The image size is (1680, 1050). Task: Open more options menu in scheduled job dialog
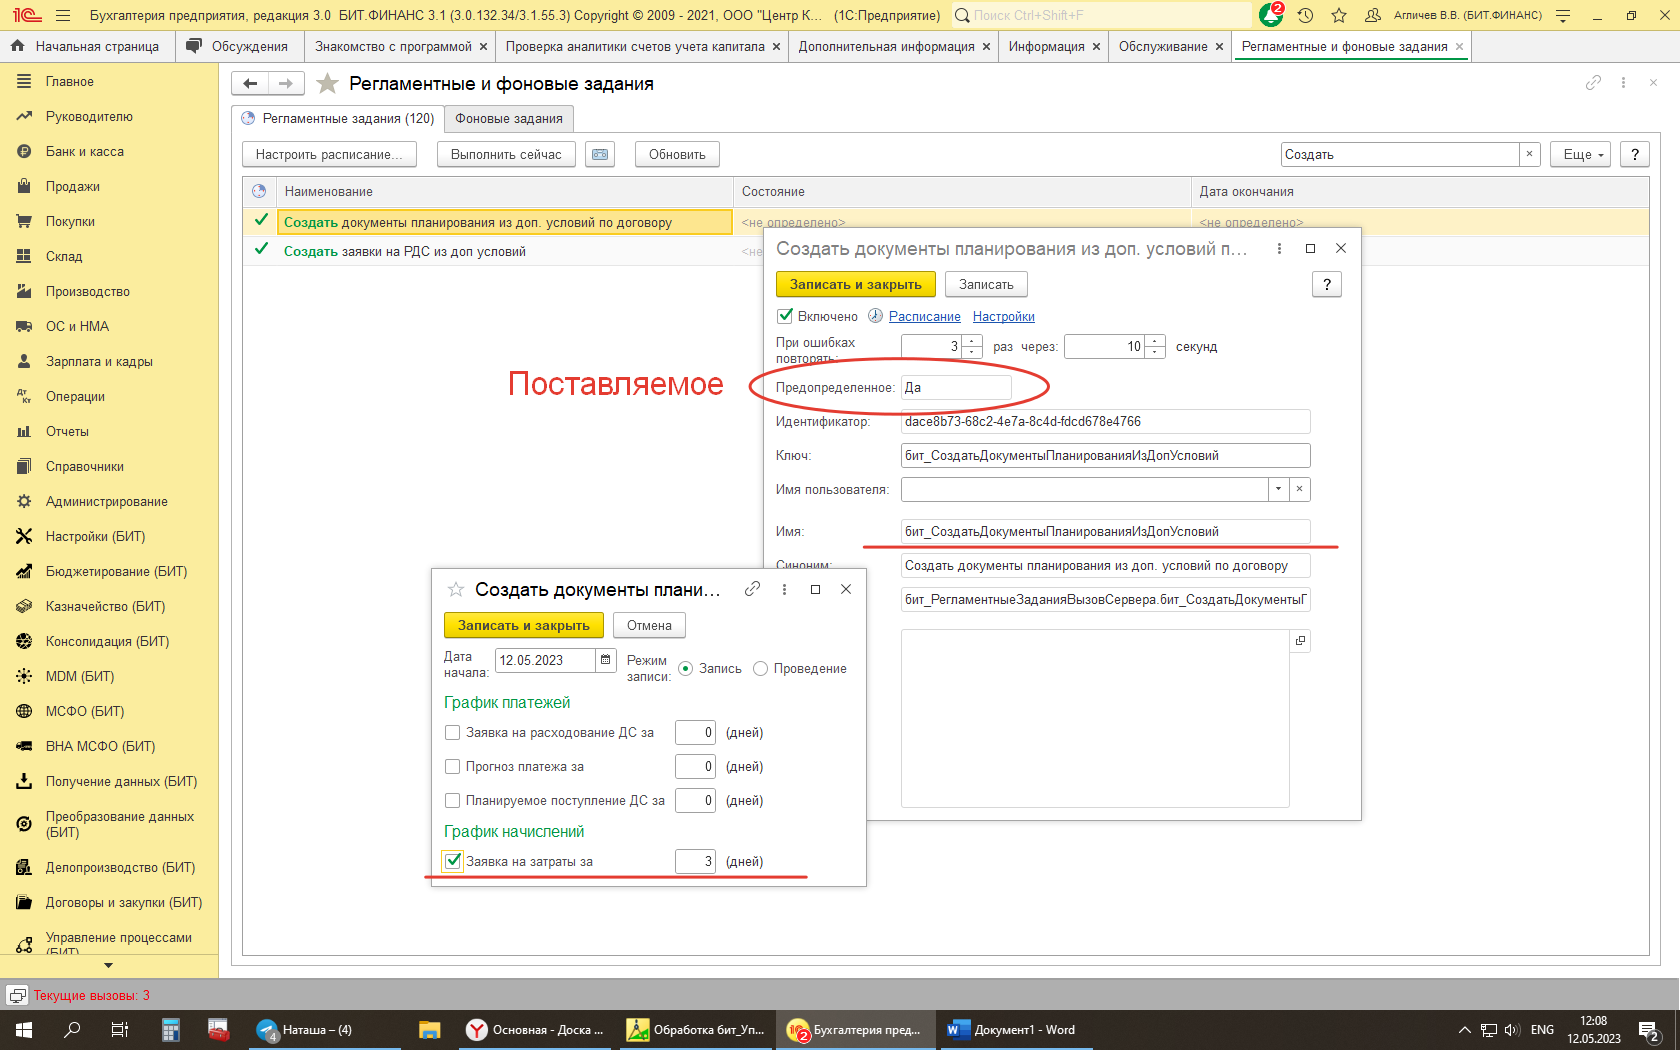(1279, 248)
